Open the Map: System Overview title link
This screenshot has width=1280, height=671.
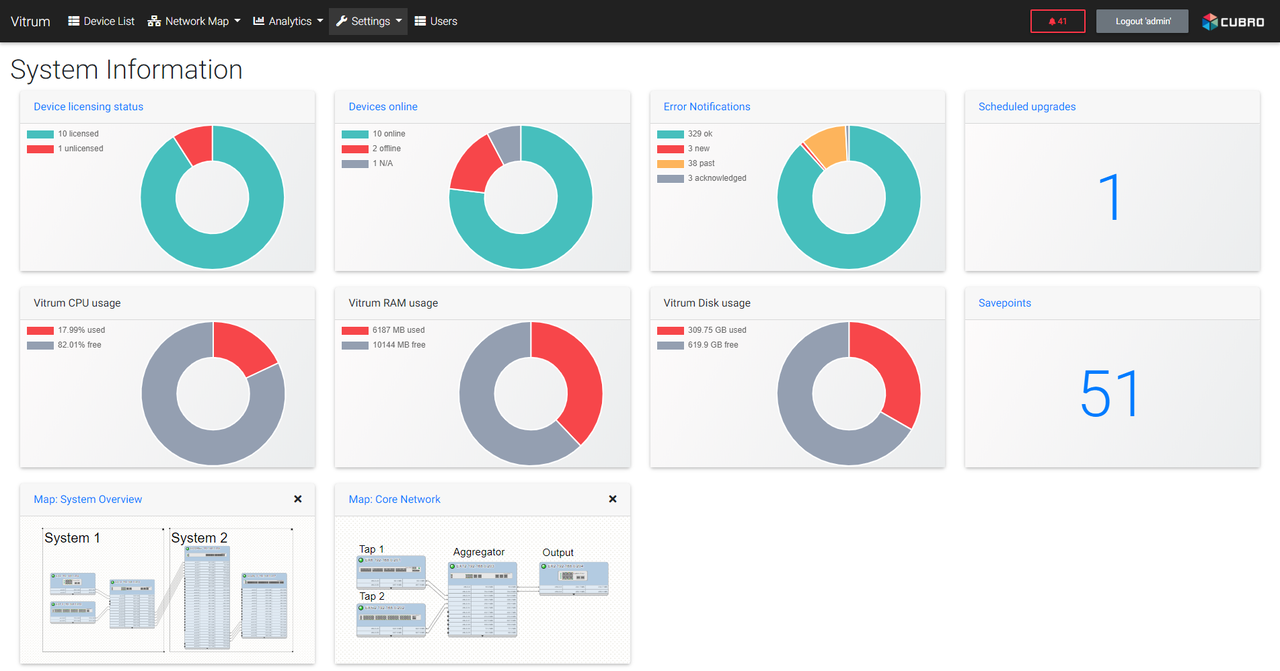pos(88,499)
